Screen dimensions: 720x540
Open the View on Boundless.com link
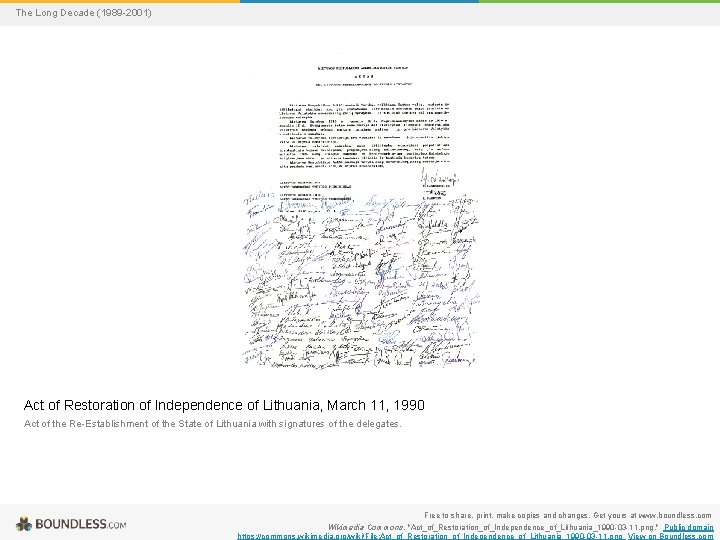[x=670, y=536]
